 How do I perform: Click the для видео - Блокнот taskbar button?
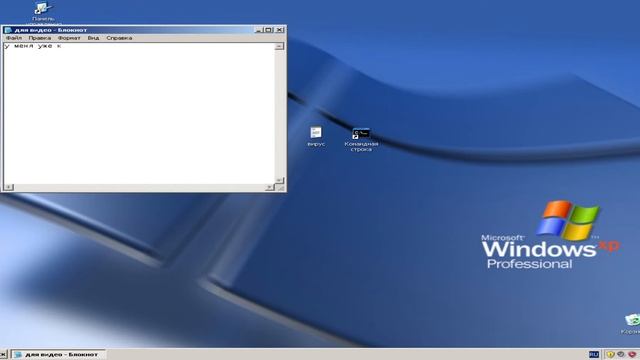(x=58, y=355)
